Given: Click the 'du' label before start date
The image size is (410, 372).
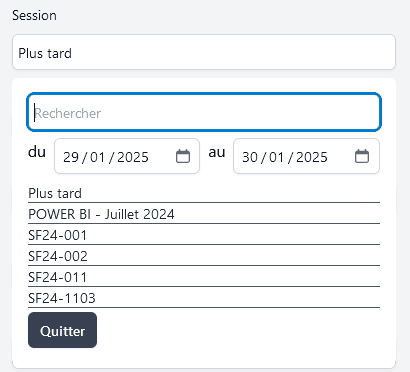Looking at the screenshot, I should tap(37, 152).
